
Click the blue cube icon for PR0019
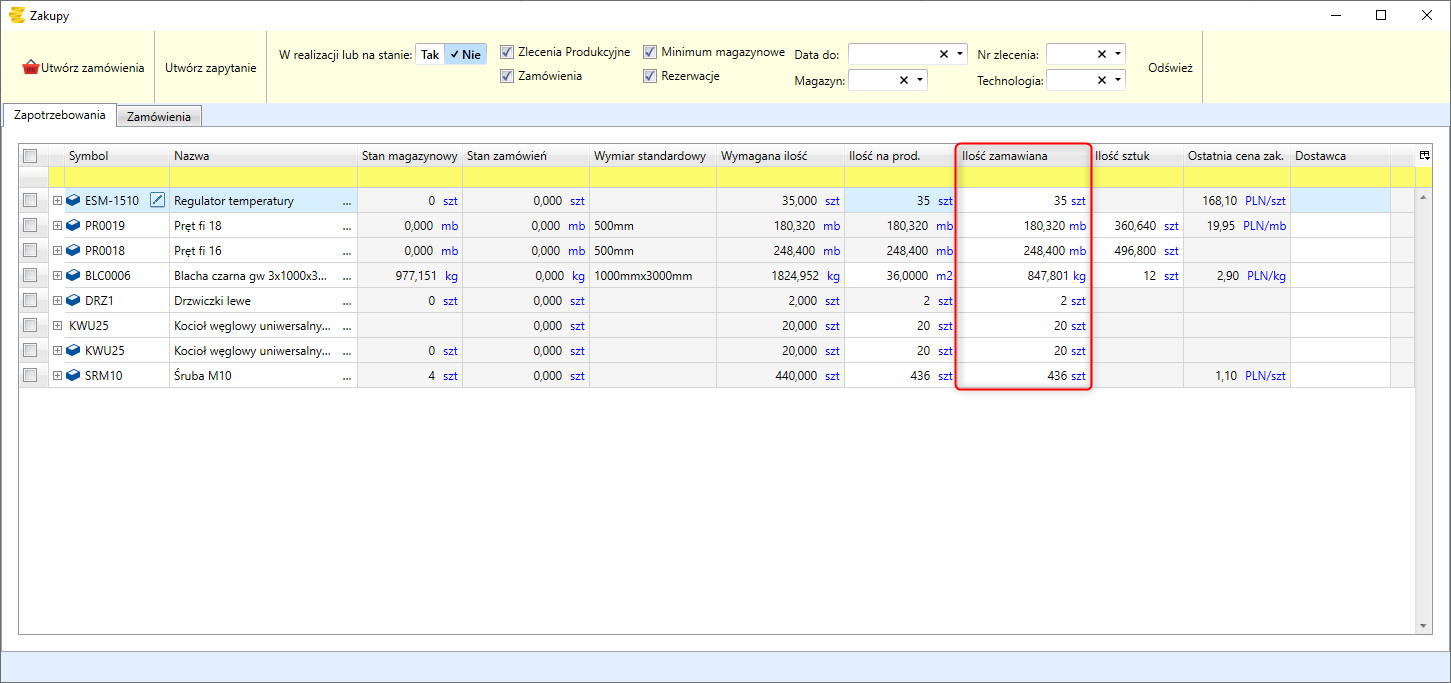pyautogui.click(x=73, y=225)
